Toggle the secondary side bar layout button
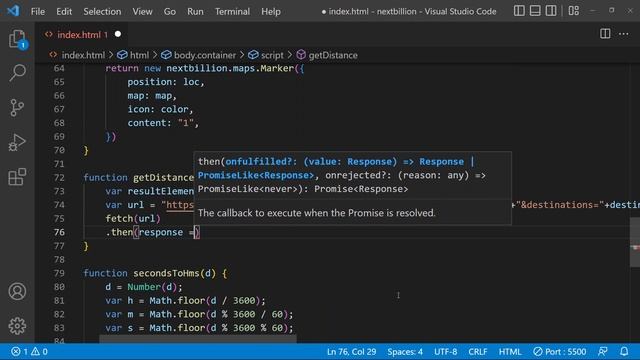This screenshot has height=360, width=640. point(551,11)
